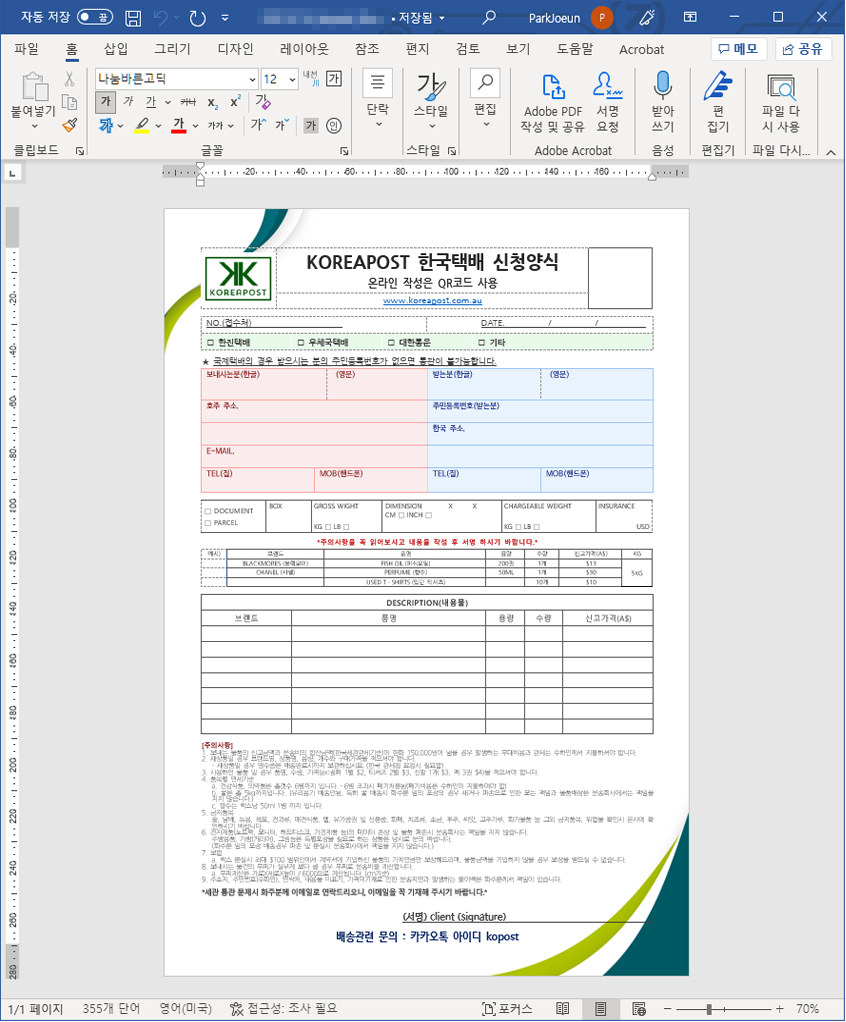Click the Phonetic Guide icon
Image resolution: width=846 pixels, height=1022 pixels.
311,78
